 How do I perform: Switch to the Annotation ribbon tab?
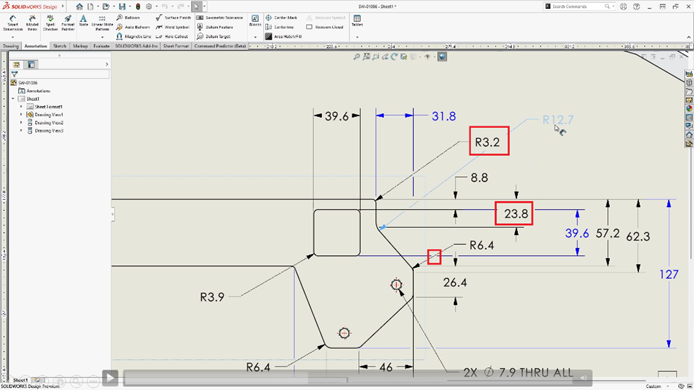point(35,46)
